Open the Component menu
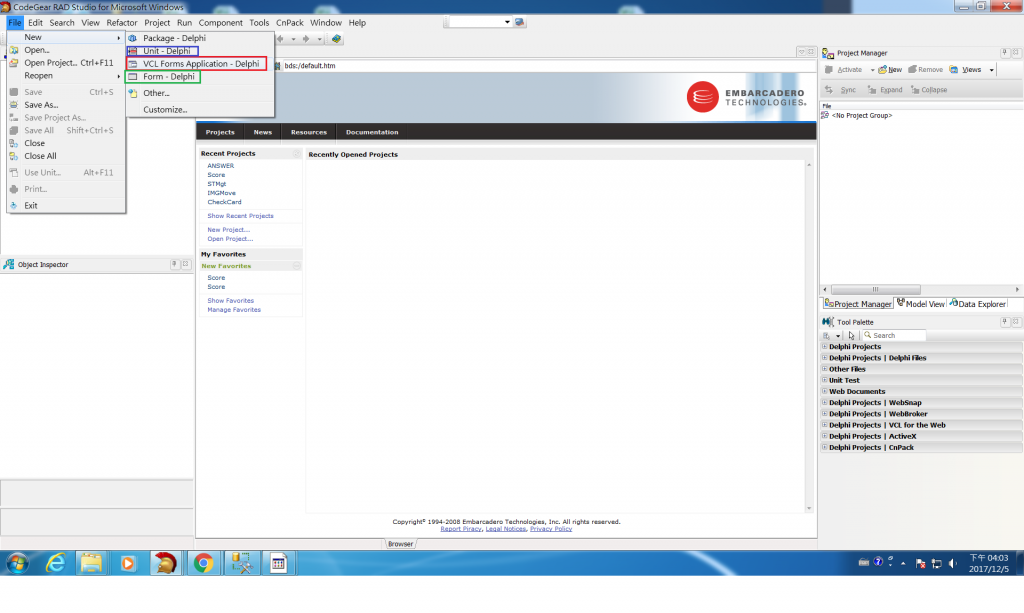 point(220,22)
